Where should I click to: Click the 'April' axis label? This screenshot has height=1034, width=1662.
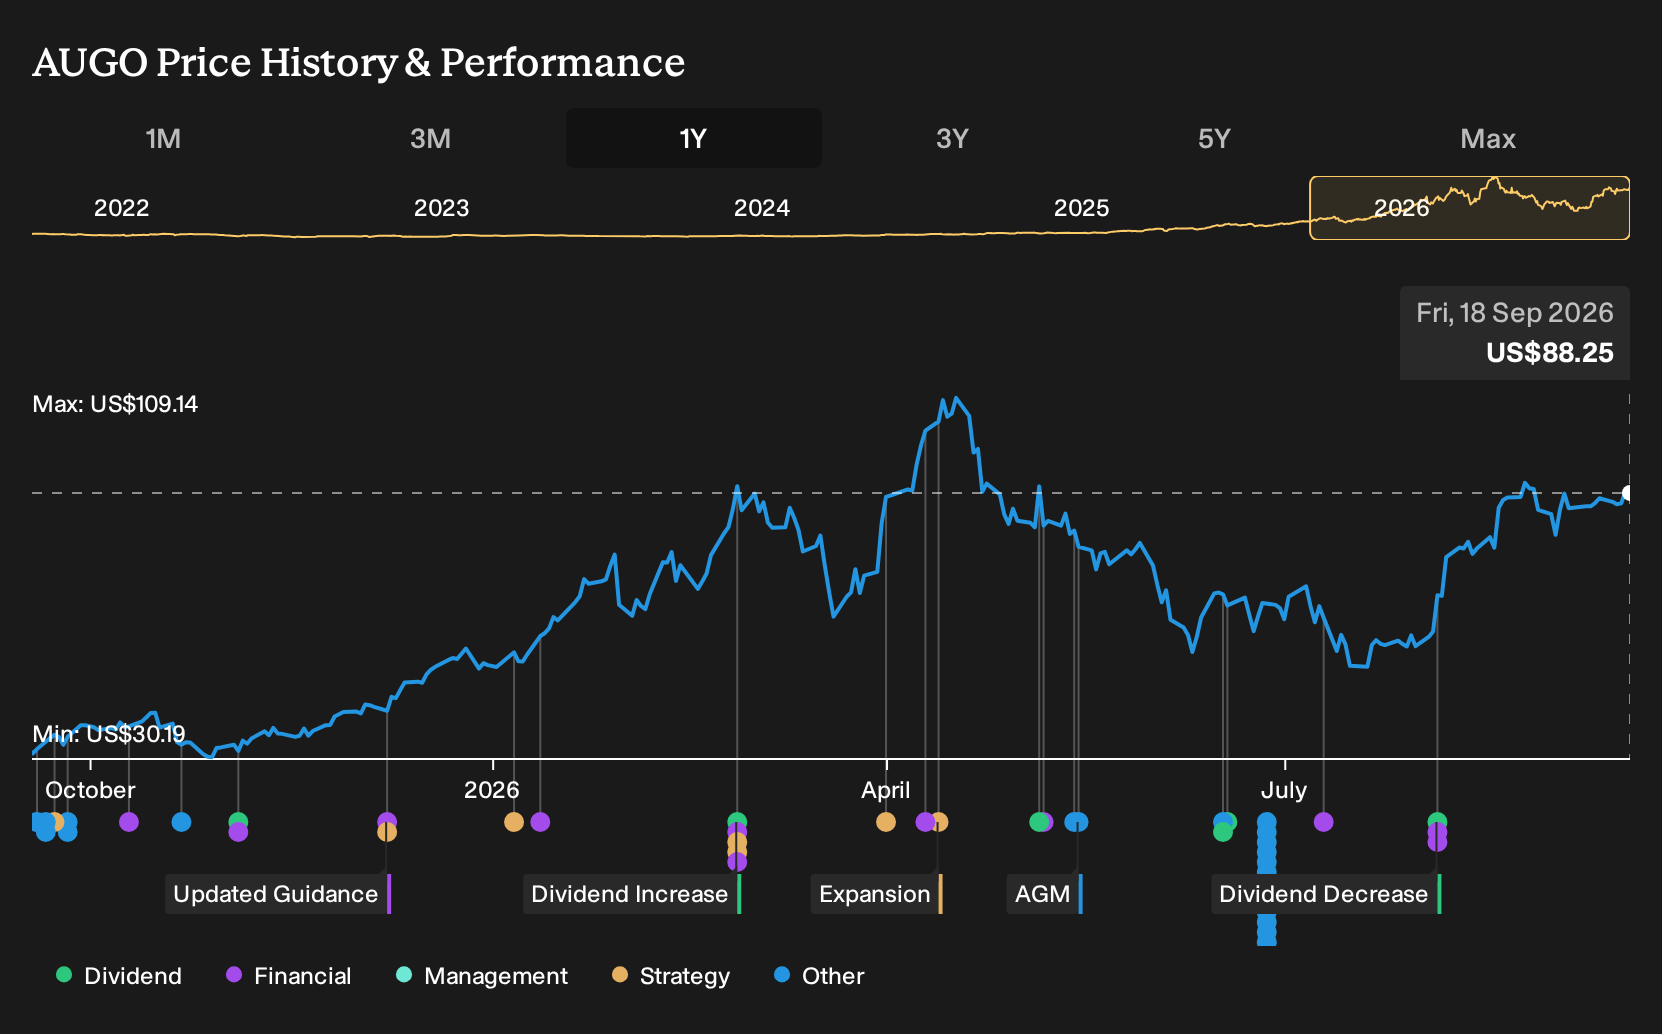click(886, 790)
